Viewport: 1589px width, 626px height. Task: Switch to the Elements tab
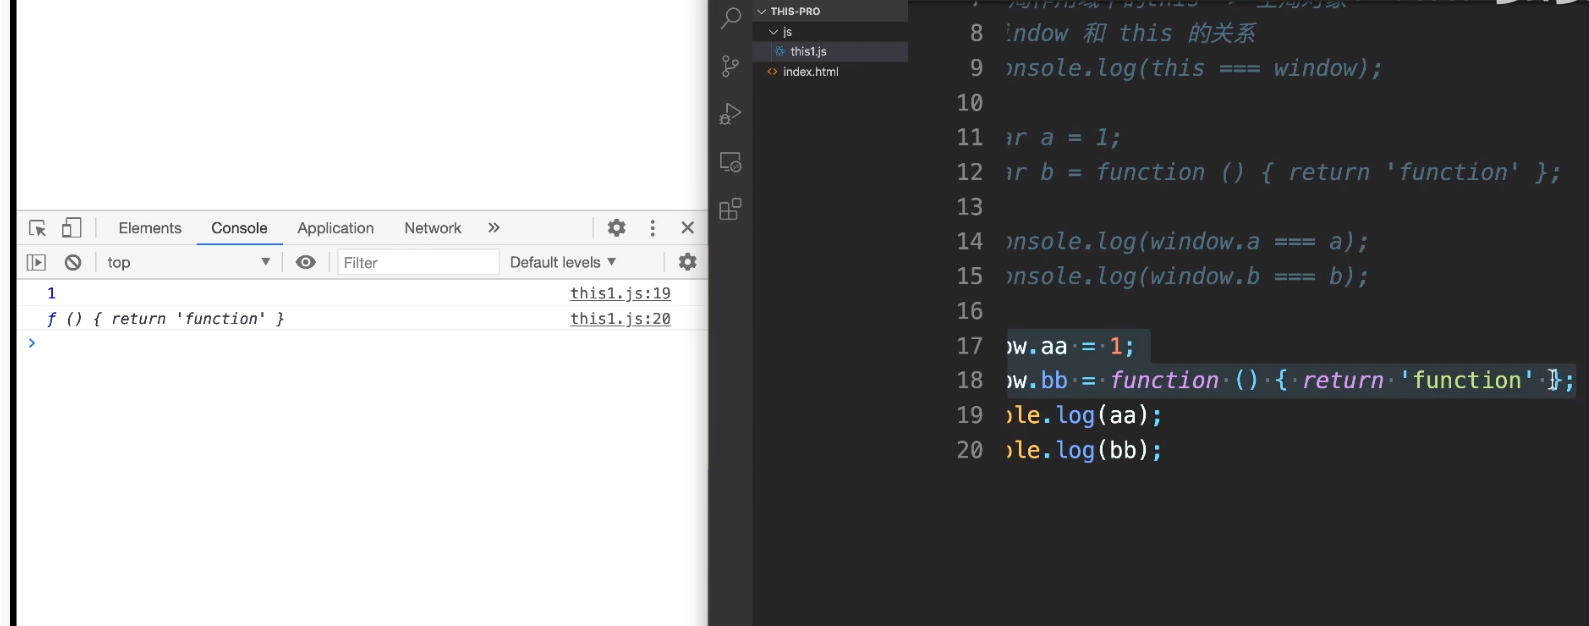coord(150,228)
